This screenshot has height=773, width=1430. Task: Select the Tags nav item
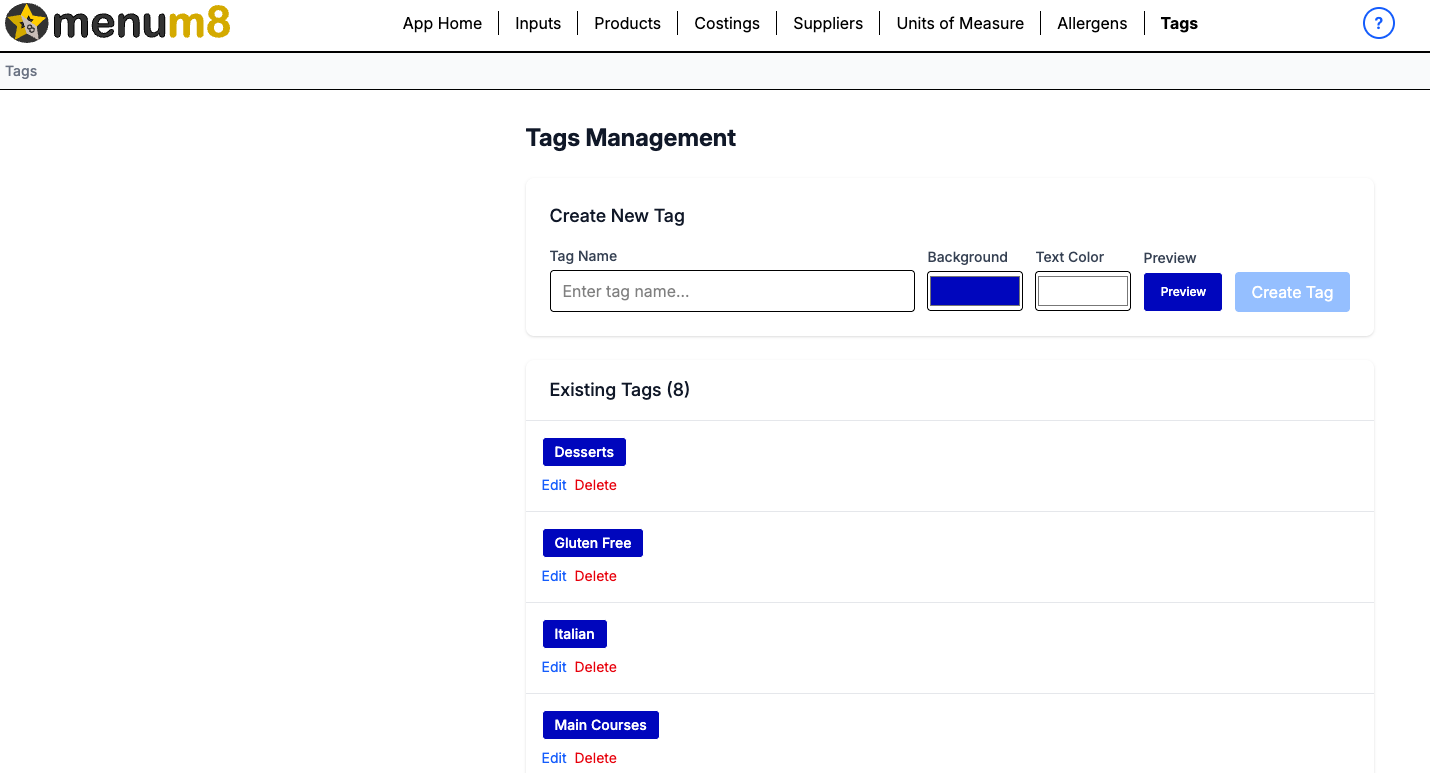(x=1179, y=23)
